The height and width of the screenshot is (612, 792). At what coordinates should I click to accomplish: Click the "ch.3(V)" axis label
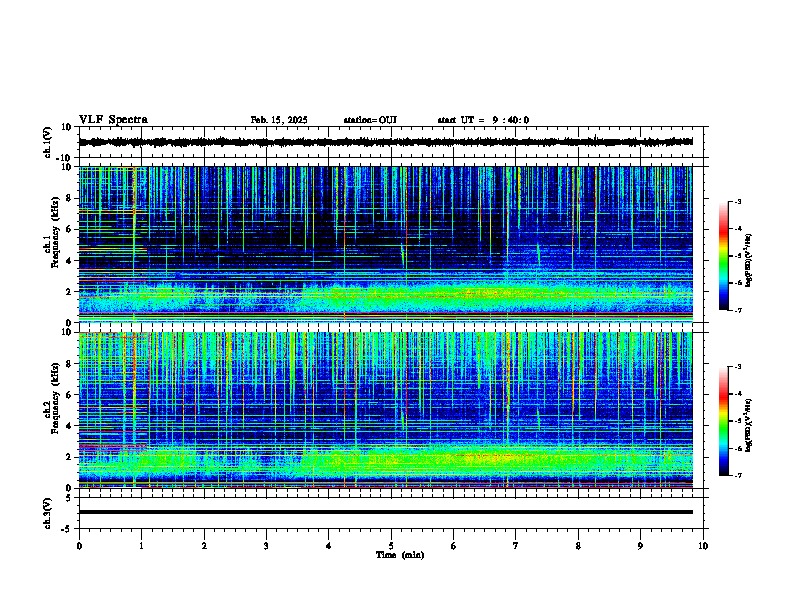tap(48, 513)
